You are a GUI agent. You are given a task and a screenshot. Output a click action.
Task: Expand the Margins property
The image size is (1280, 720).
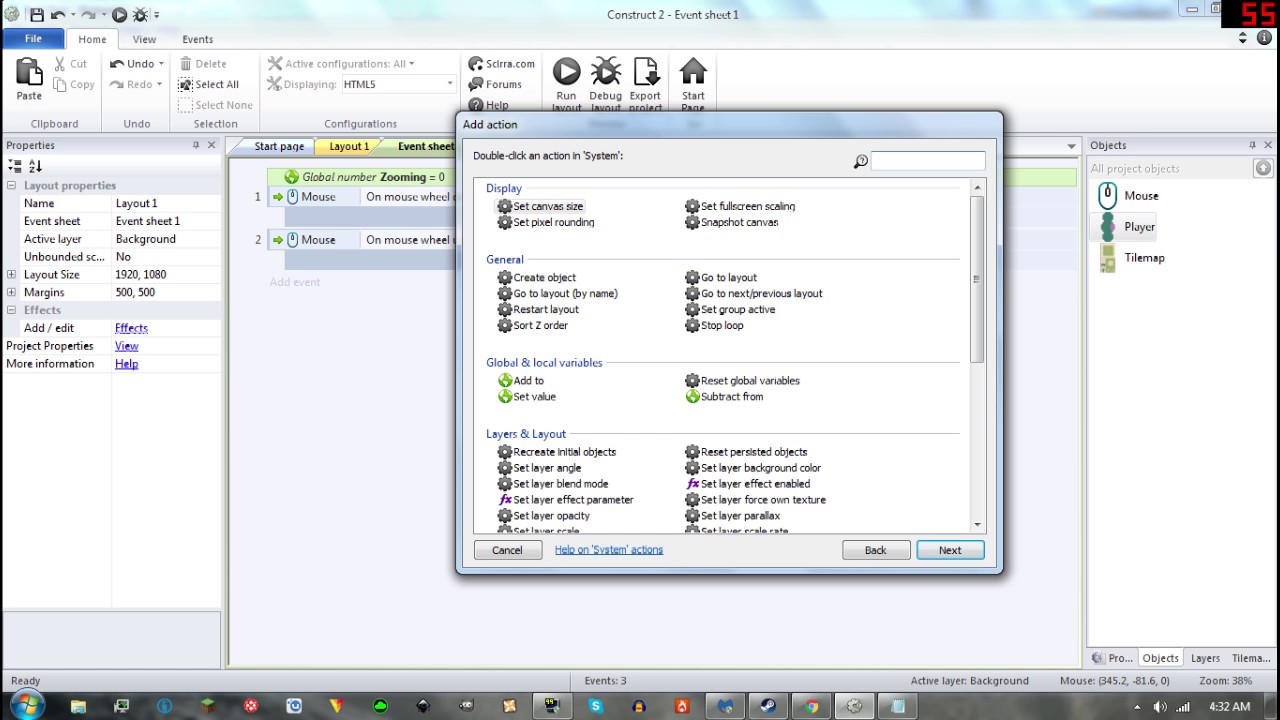pos(11,293)
